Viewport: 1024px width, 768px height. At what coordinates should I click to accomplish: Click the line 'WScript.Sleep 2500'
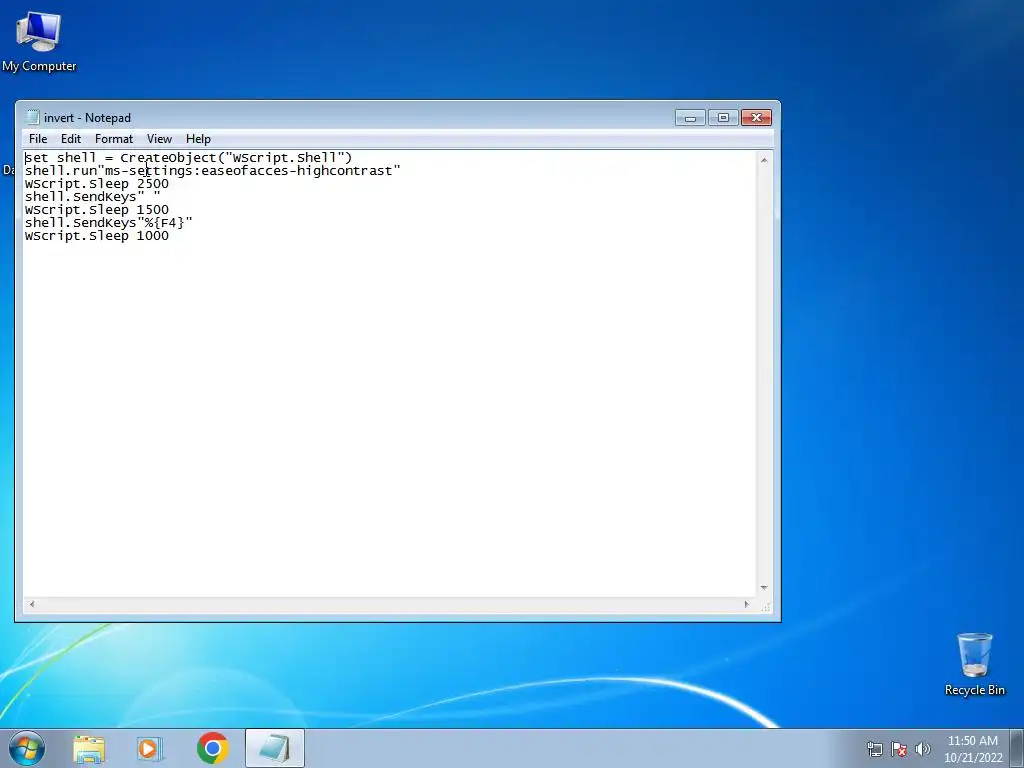[x=97, y=184]
